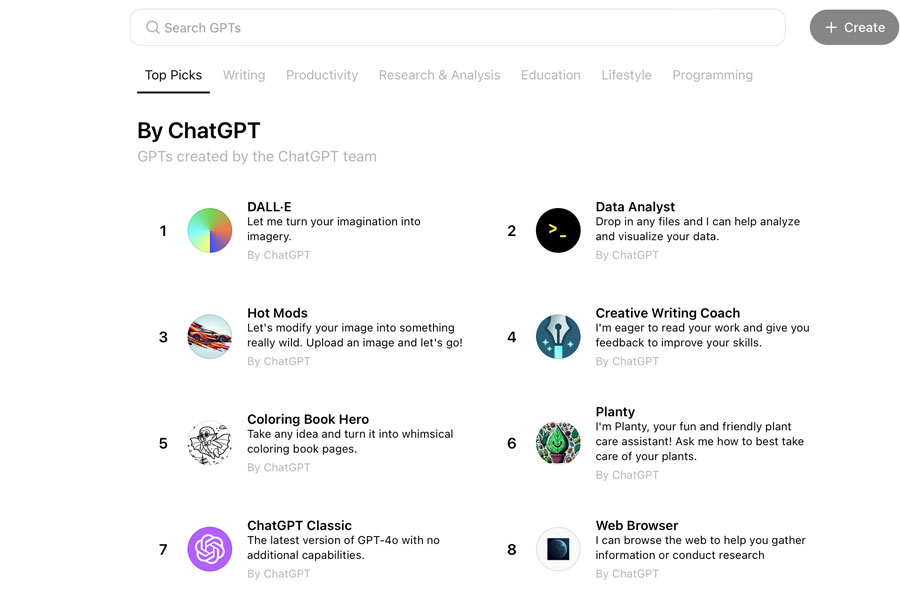Viewport: 900px width, 602px height.
Task: Click rank number 3 beside Hot Mods
Action: click(x=163, y=337)
